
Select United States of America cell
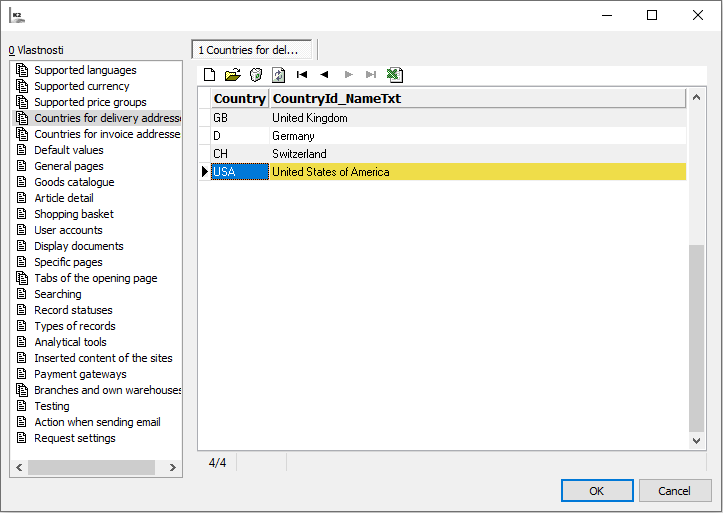pos(478,171)
